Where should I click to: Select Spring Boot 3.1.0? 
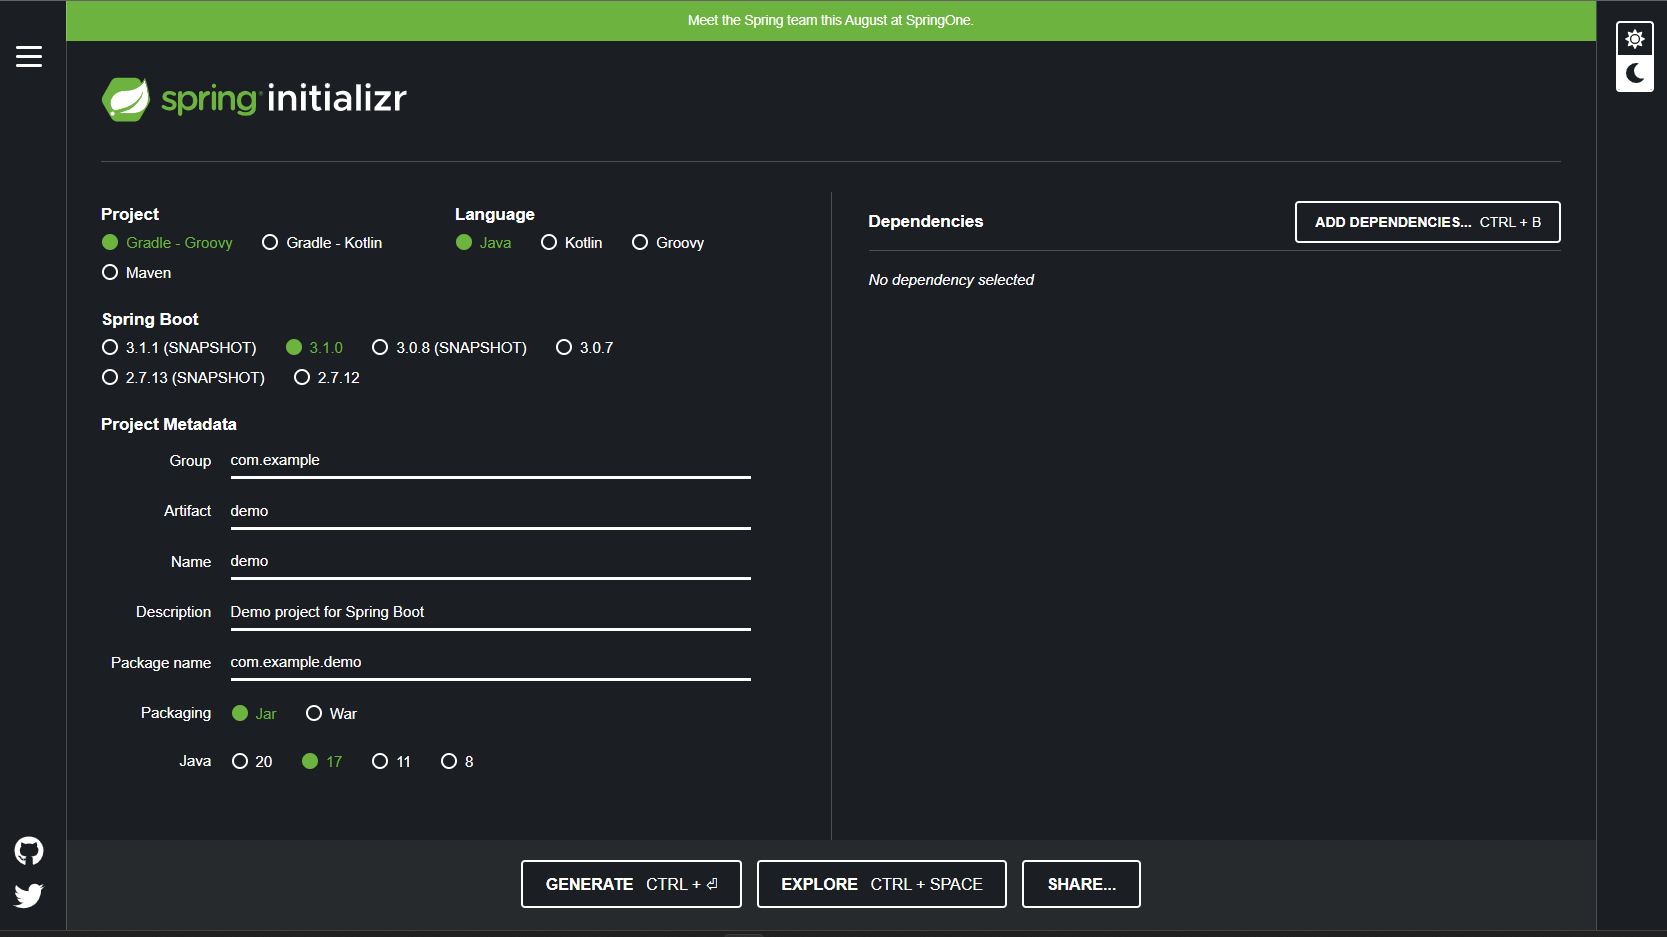pos(314,347)
